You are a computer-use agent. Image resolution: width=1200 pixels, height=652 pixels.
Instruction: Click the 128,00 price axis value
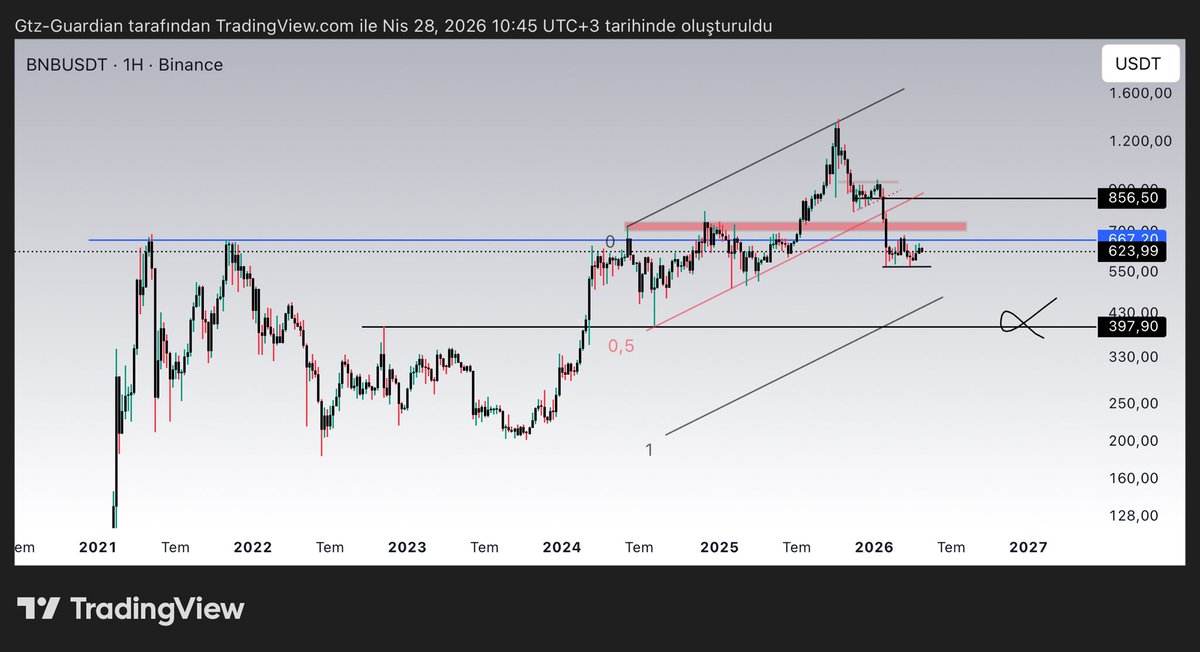point(1134,515)
